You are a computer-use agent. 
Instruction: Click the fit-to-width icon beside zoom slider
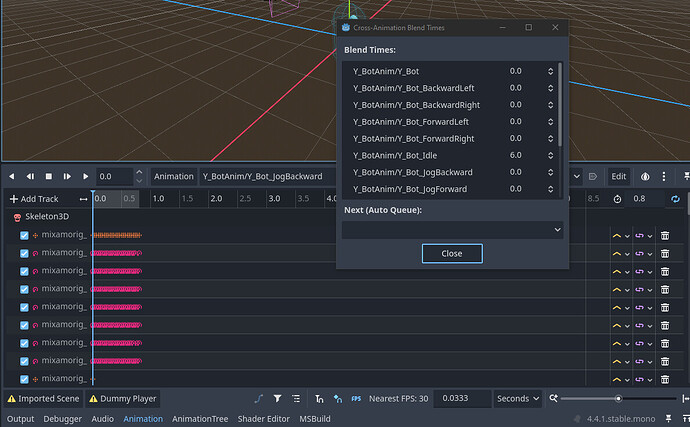click(686, 398)
